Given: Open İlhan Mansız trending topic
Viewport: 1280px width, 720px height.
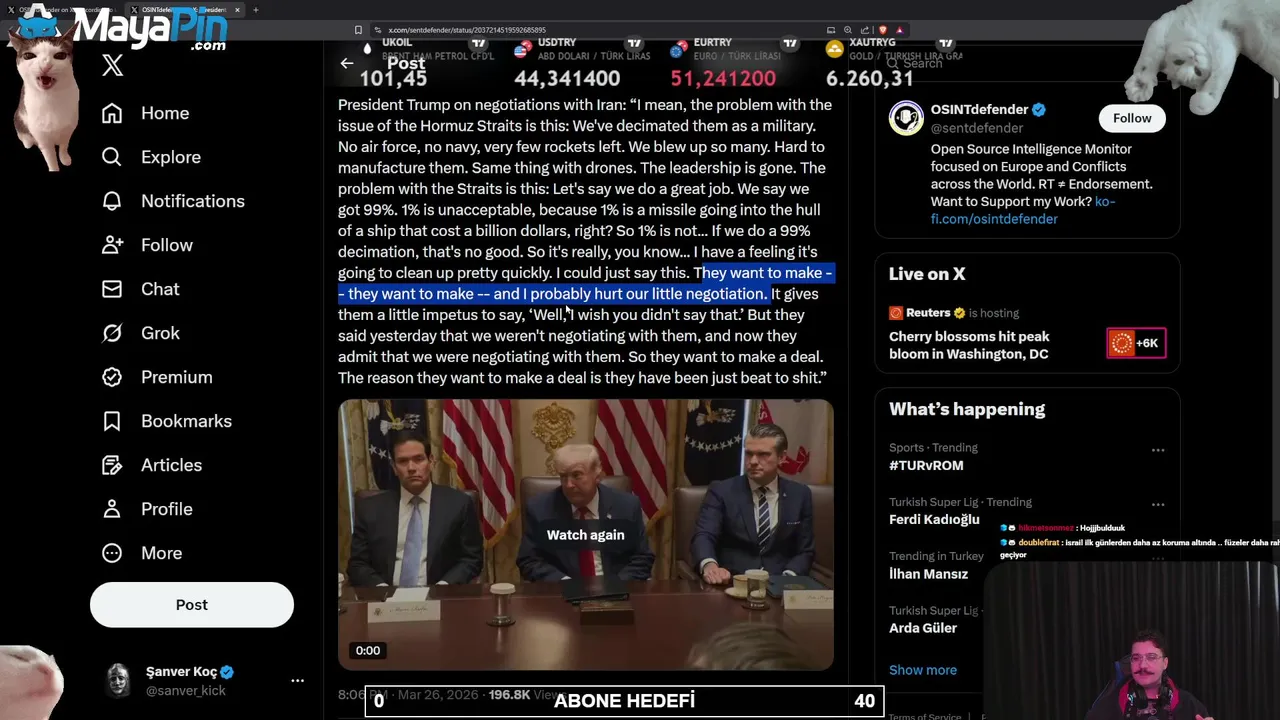Looking at the screenshot, I should click(x=928, y=574).
